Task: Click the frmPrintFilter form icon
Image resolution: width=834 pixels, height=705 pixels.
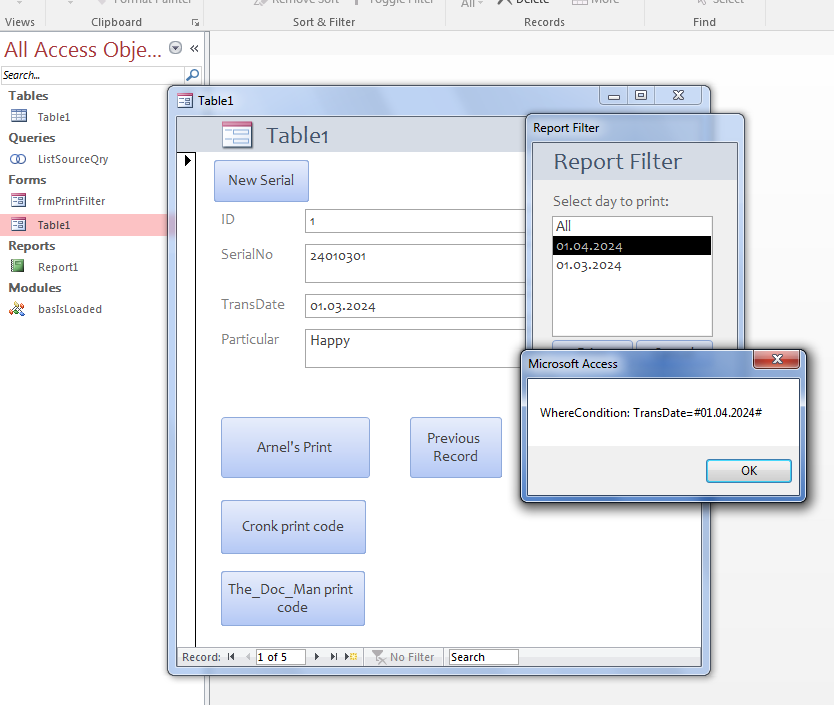Action: coord(19,200)
